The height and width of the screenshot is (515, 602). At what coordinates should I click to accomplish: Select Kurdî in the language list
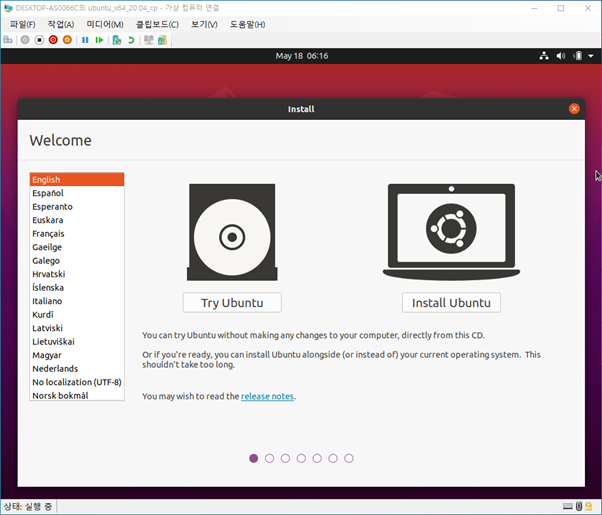[x=77, y=315]
